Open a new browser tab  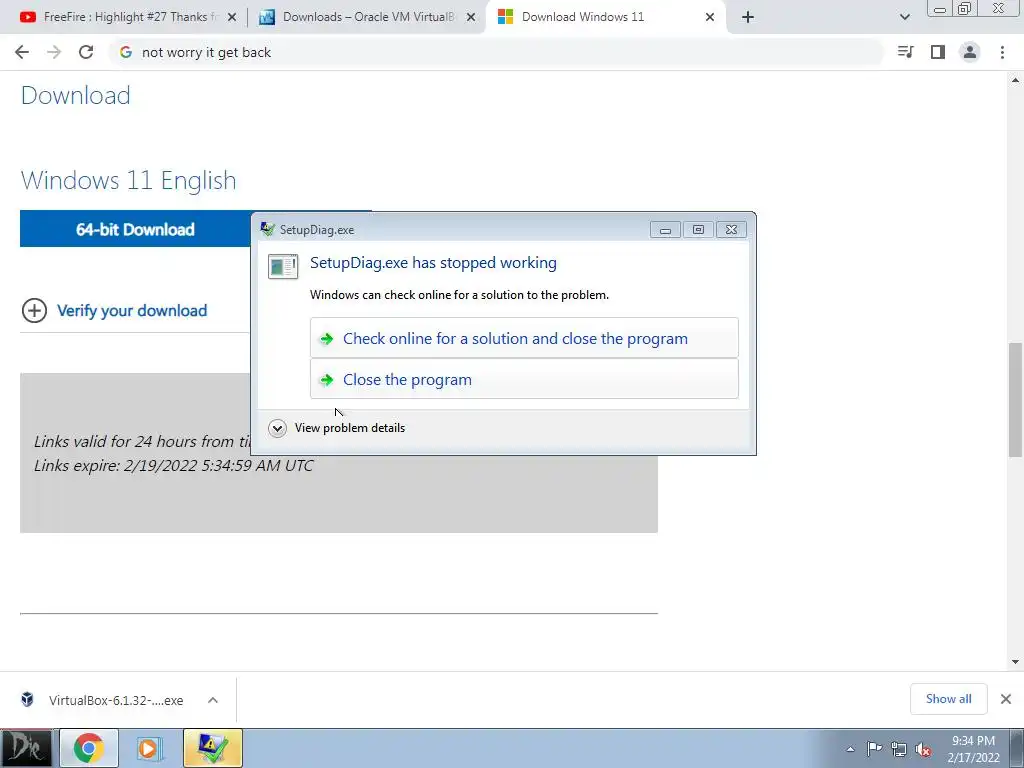(x=748, y=17)
